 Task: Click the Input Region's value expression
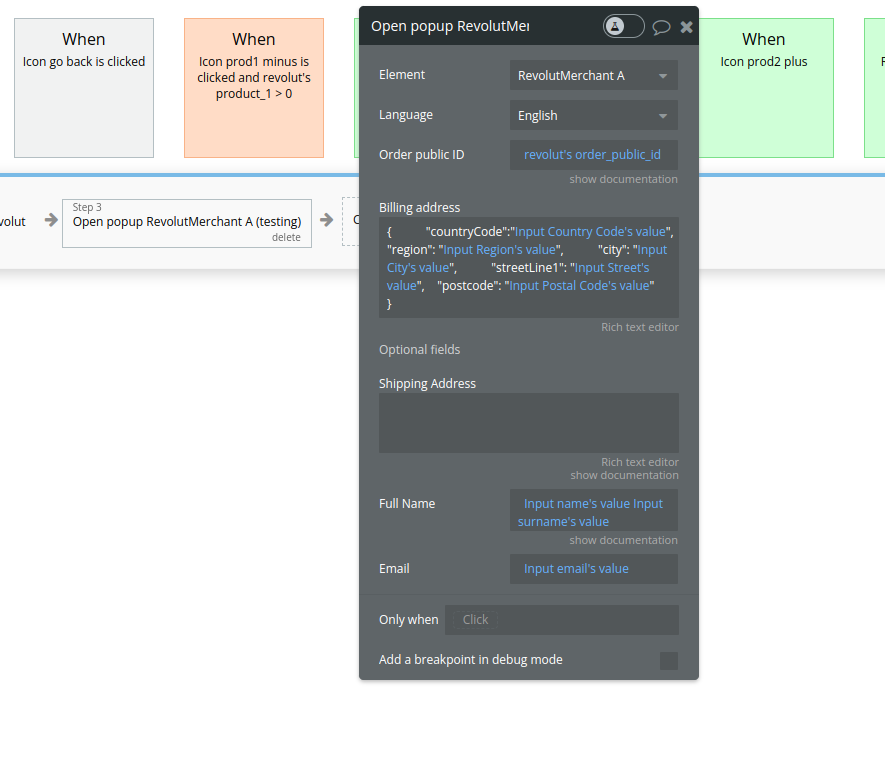[x=500, y=249]
